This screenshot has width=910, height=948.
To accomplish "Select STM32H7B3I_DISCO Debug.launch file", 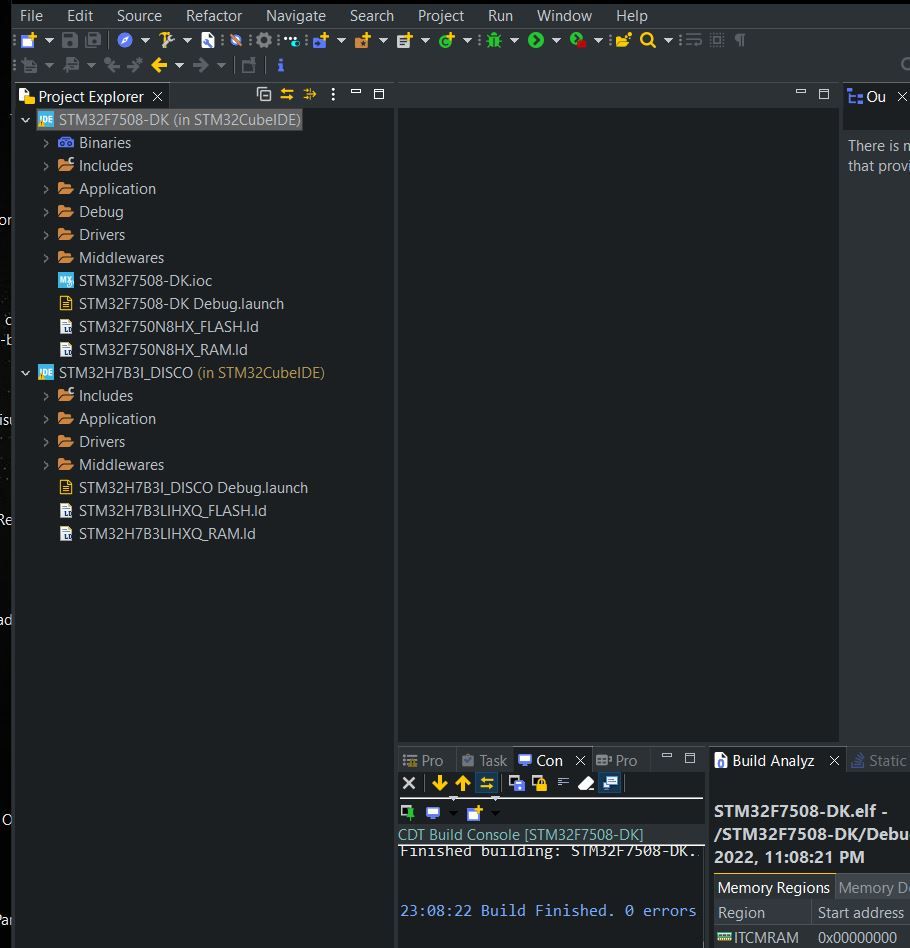I will coord(193,488).
